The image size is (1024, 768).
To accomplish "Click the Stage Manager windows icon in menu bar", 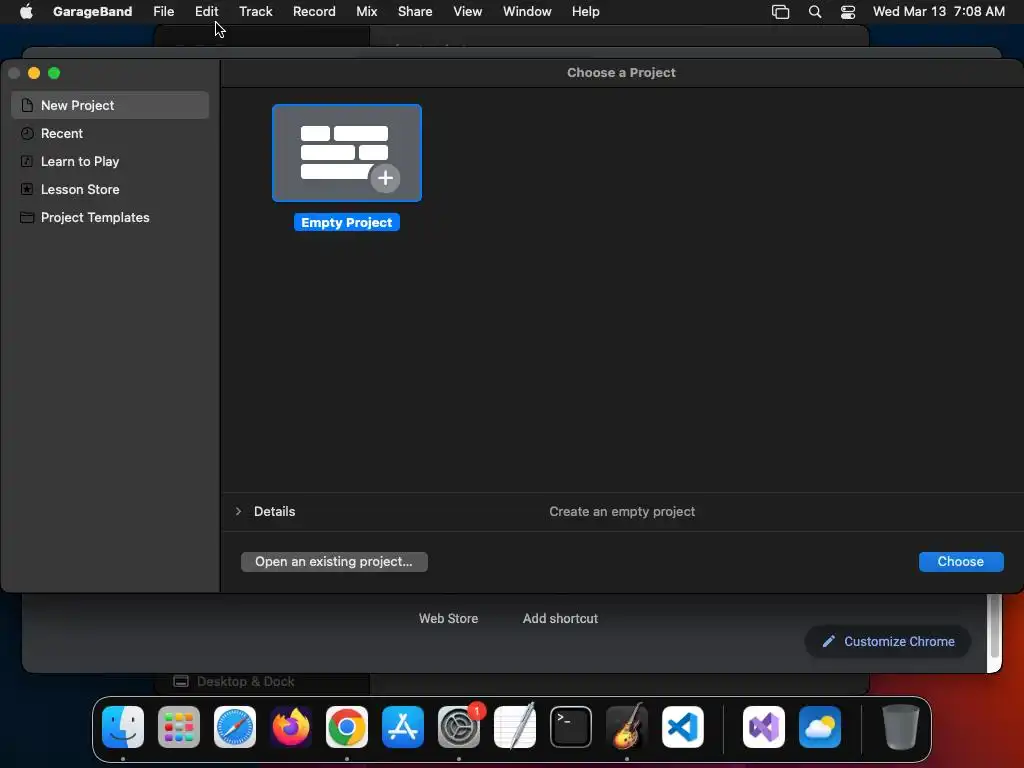I will (780, 11).
